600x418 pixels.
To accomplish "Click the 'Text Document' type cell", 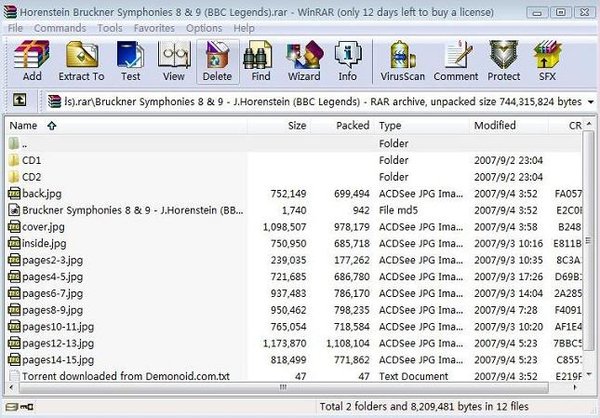I will (413, 376).
